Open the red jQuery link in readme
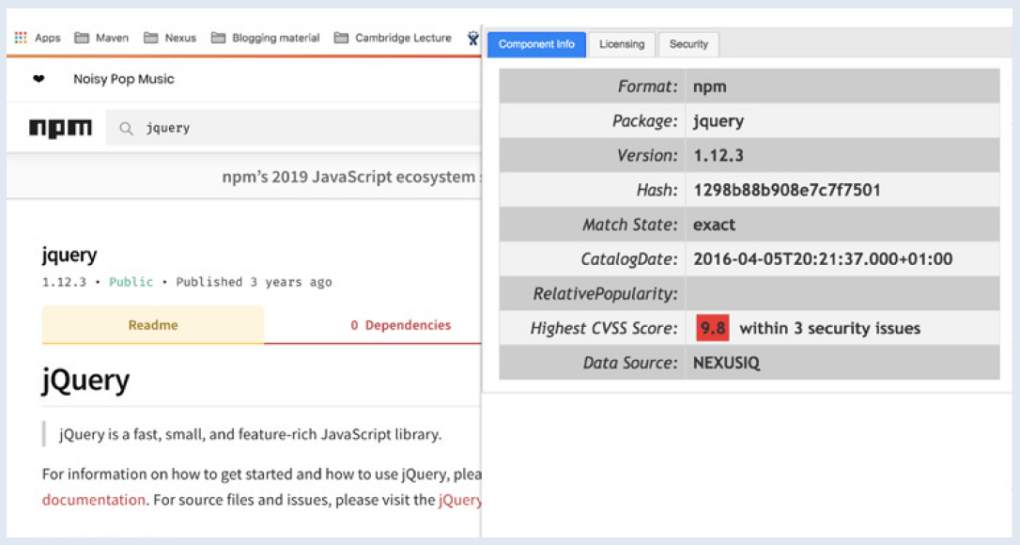The height and width of the screenshot is (545, 1020). point(460,499)
